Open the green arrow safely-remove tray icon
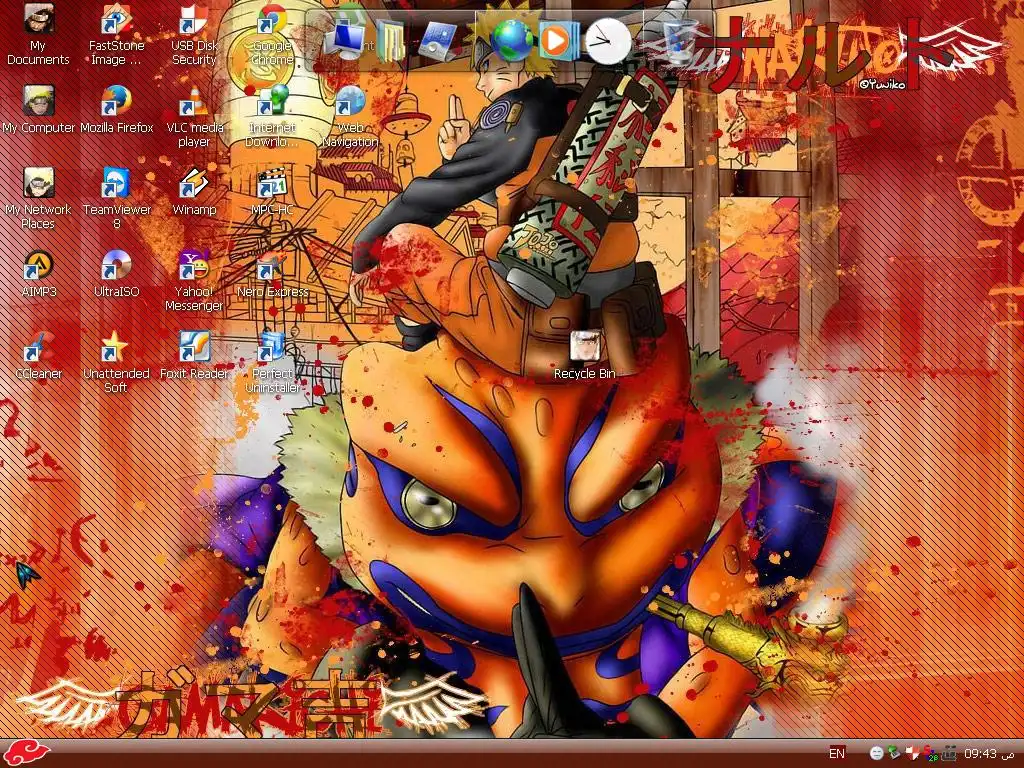 tap(895, 754)
